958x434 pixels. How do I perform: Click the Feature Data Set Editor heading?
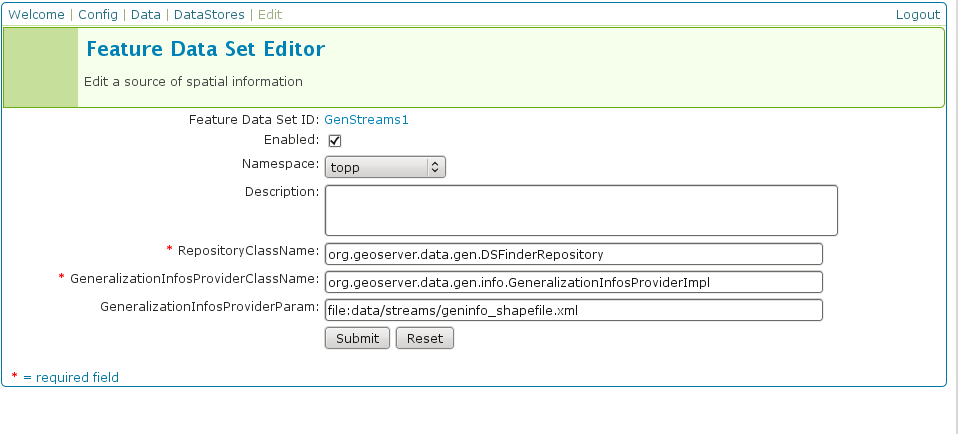[205, 49]
